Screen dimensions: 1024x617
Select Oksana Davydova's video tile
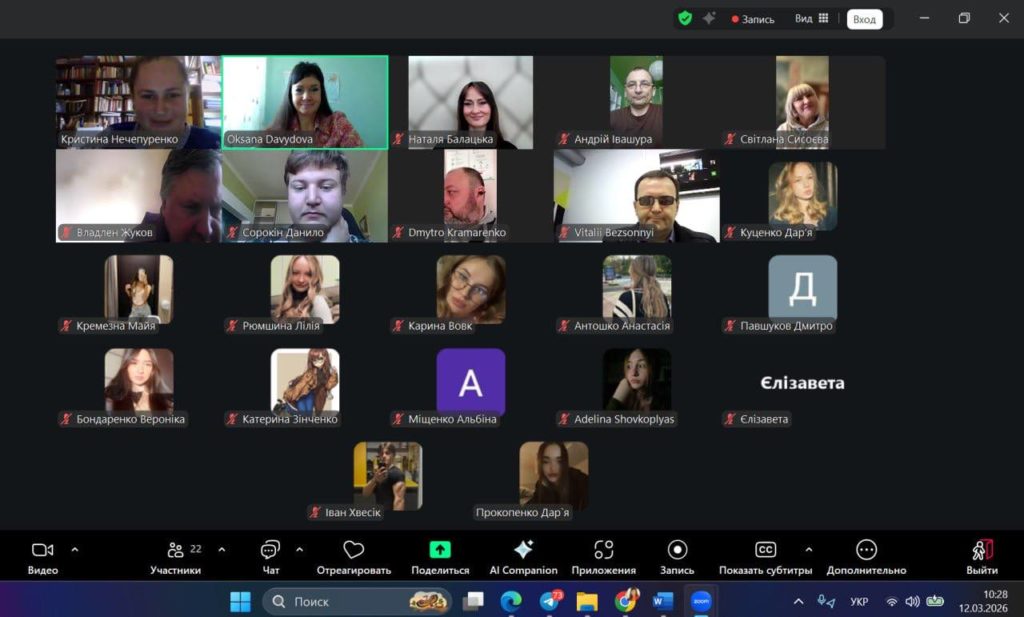[x=305, y=102]
